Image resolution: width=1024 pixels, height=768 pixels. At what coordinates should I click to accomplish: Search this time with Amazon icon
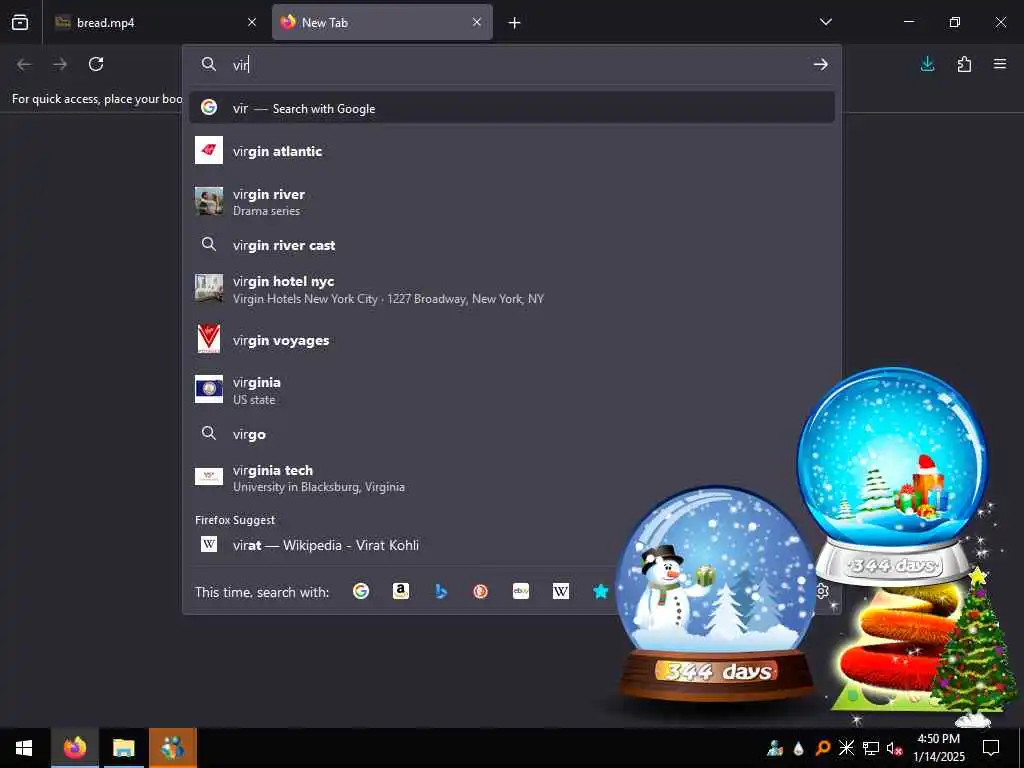coord(401,591)
